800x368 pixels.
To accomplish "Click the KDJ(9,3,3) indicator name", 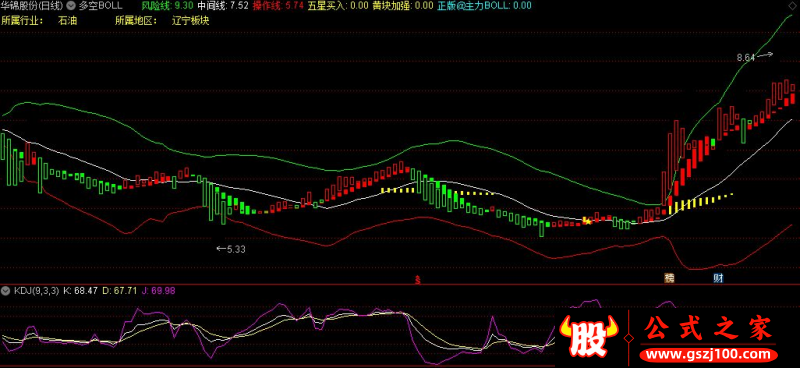I will click(36, 291).
